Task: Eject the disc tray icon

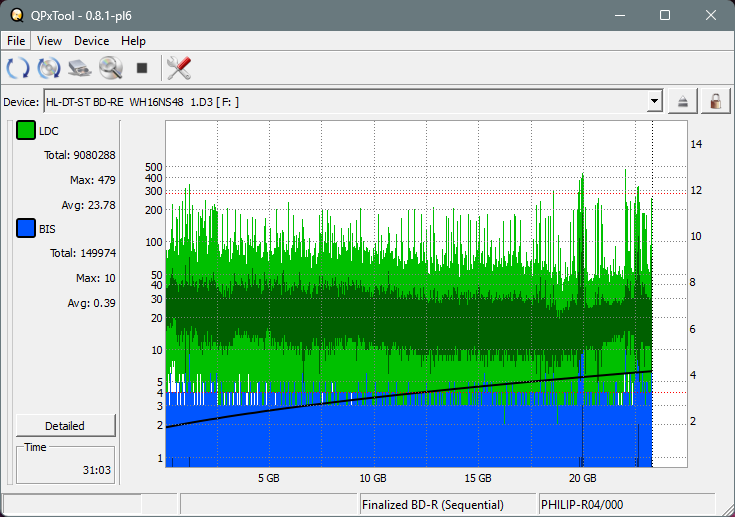Action: coord(683,102)
